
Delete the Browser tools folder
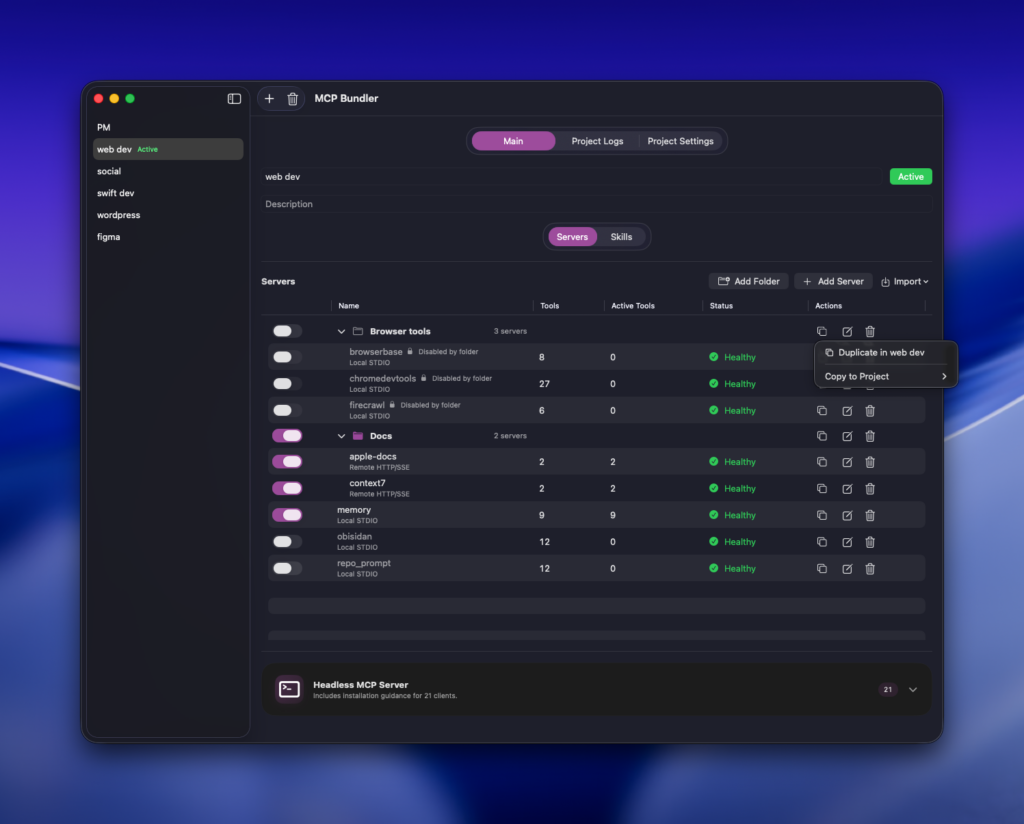tap(870, 332)
